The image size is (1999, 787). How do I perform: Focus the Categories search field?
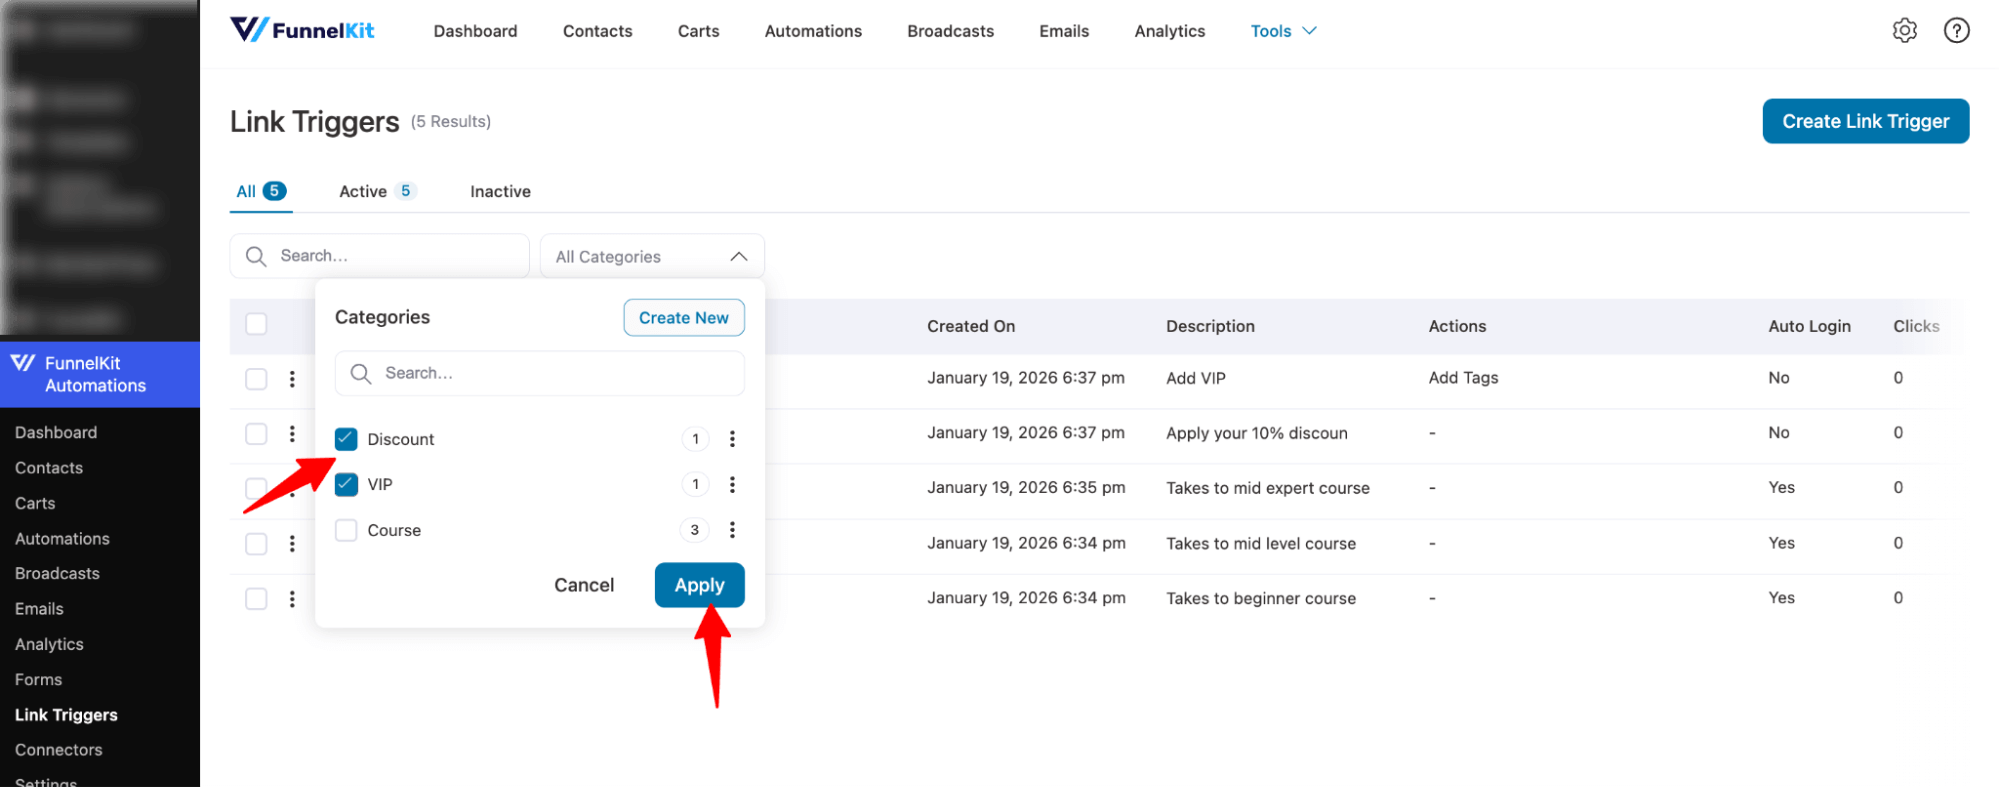point(539,373)
